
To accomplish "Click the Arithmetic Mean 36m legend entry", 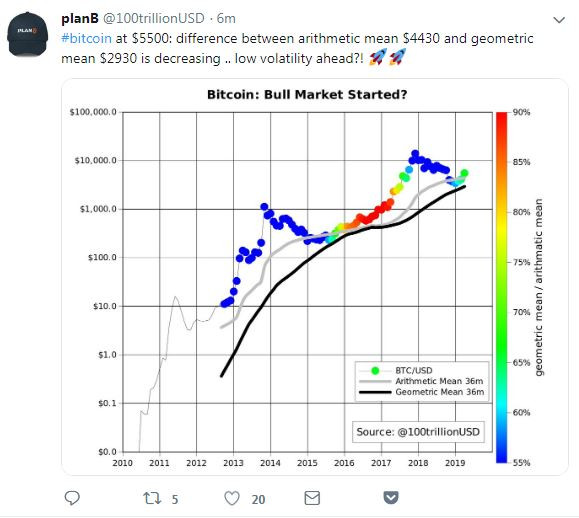I will (x=421, y=381).
